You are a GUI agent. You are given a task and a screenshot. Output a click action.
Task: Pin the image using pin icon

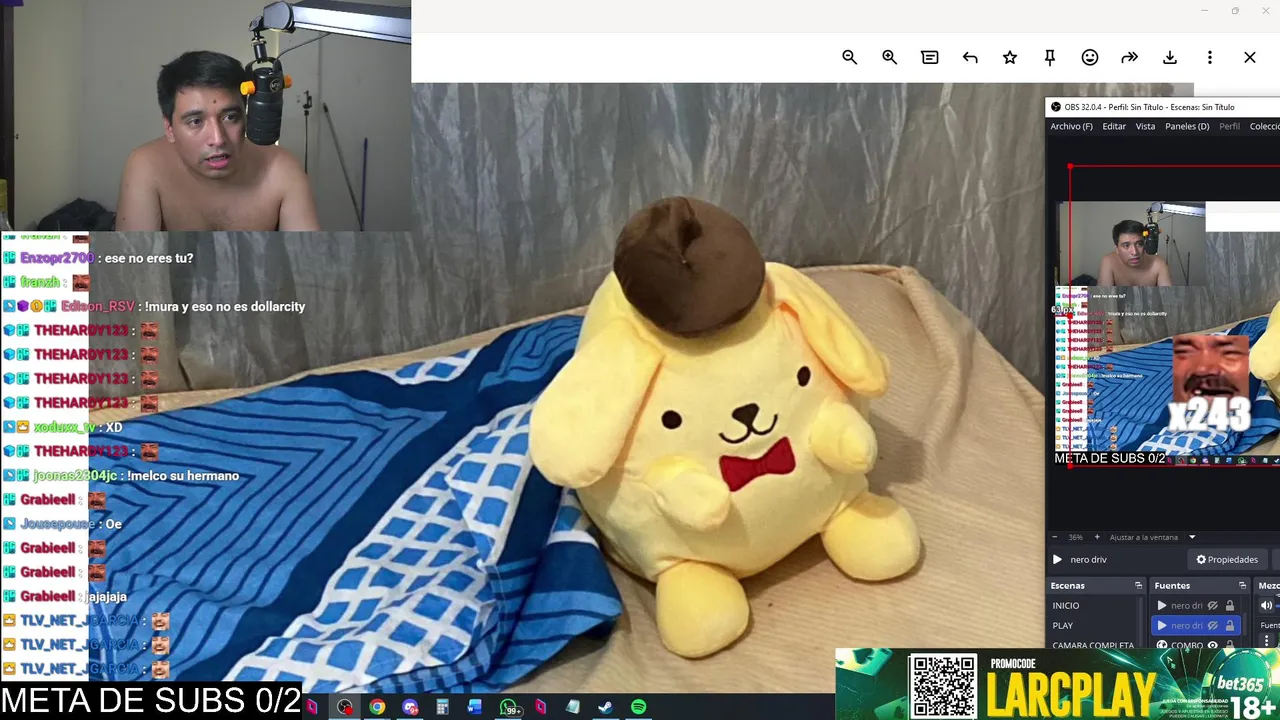(1050, 58)
